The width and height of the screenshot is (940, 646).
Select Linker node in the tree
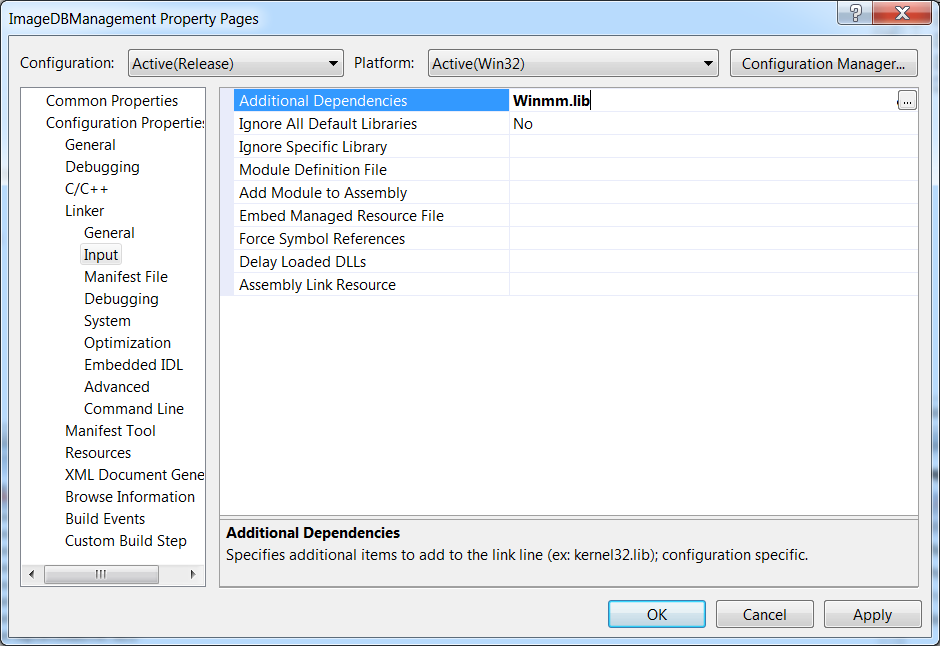(x=85, y=211)
